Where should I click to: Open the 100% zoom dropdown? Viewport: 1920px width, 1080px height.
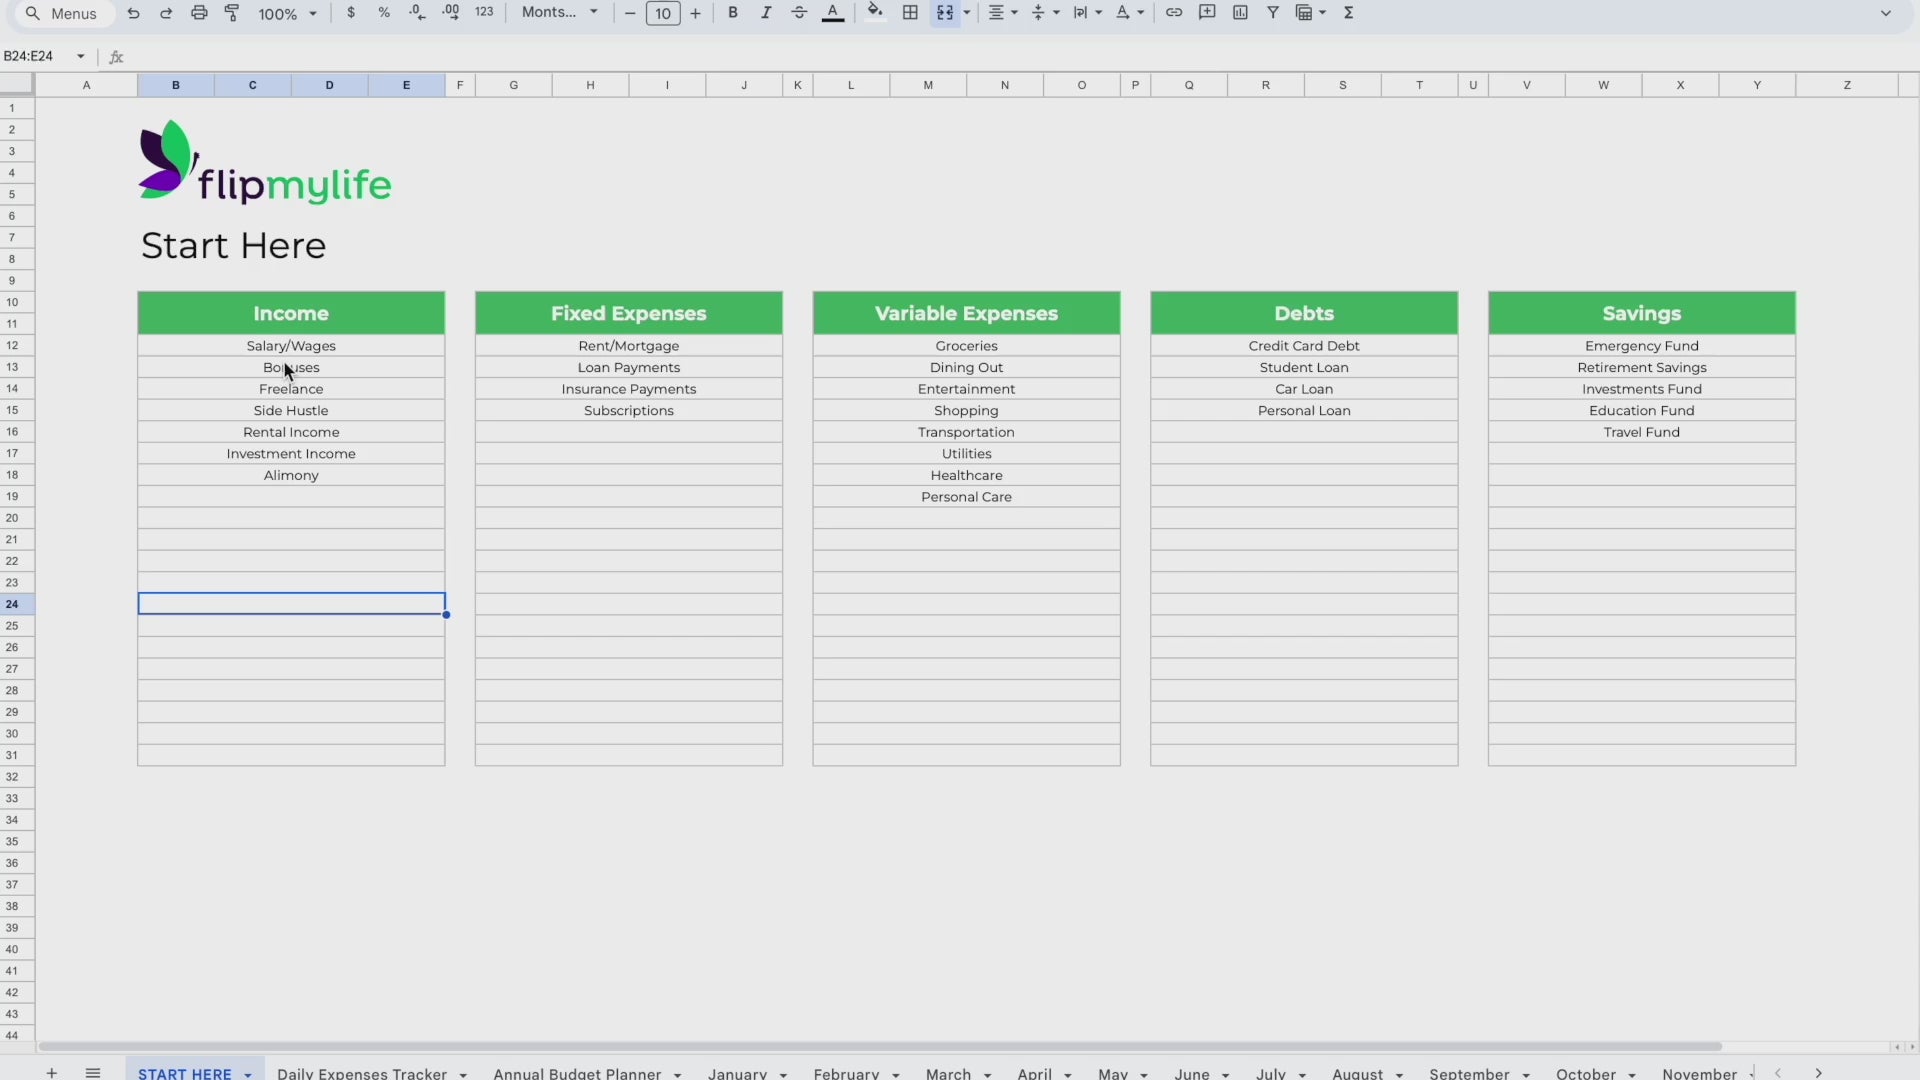(287, 13)
